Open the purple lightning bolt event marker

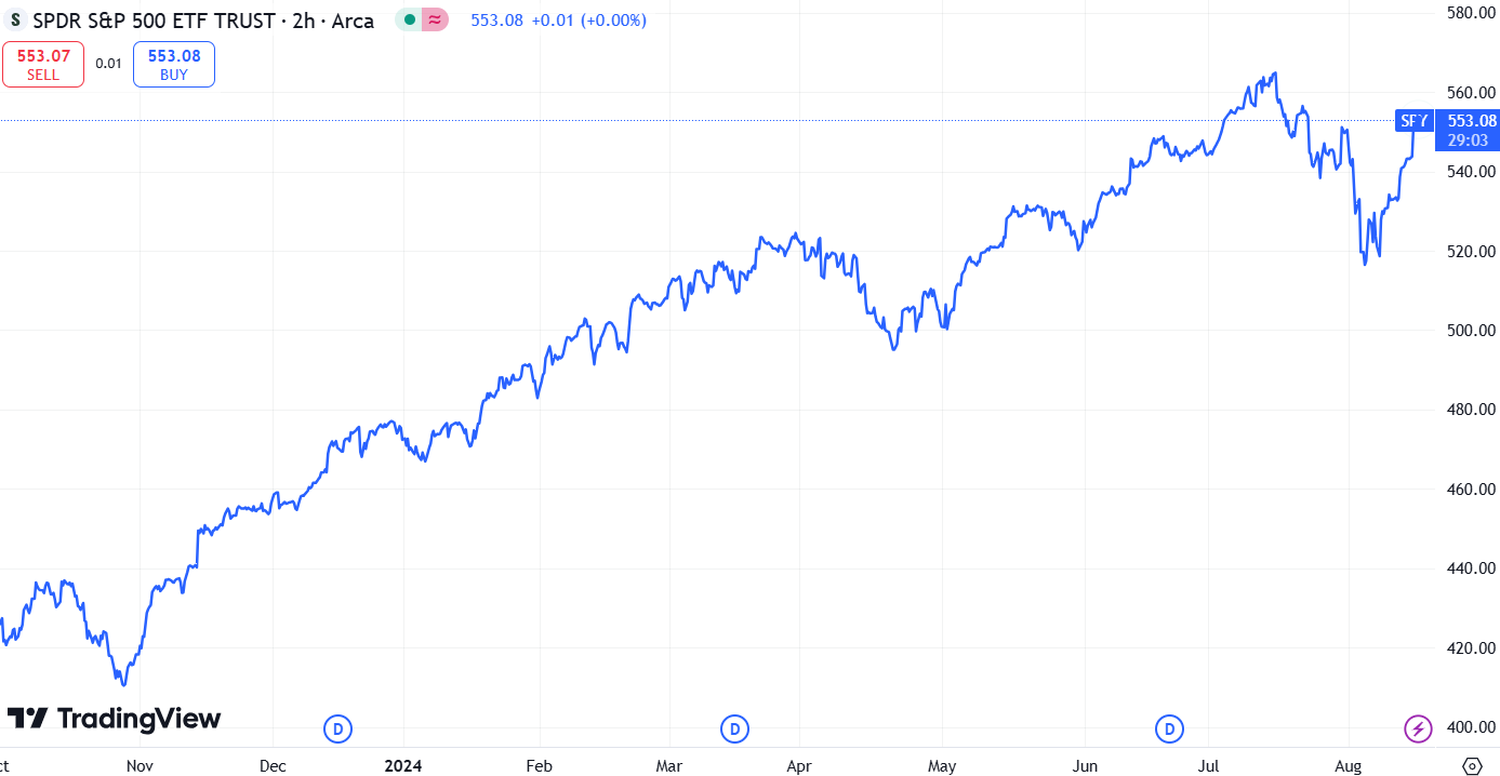1418,729
